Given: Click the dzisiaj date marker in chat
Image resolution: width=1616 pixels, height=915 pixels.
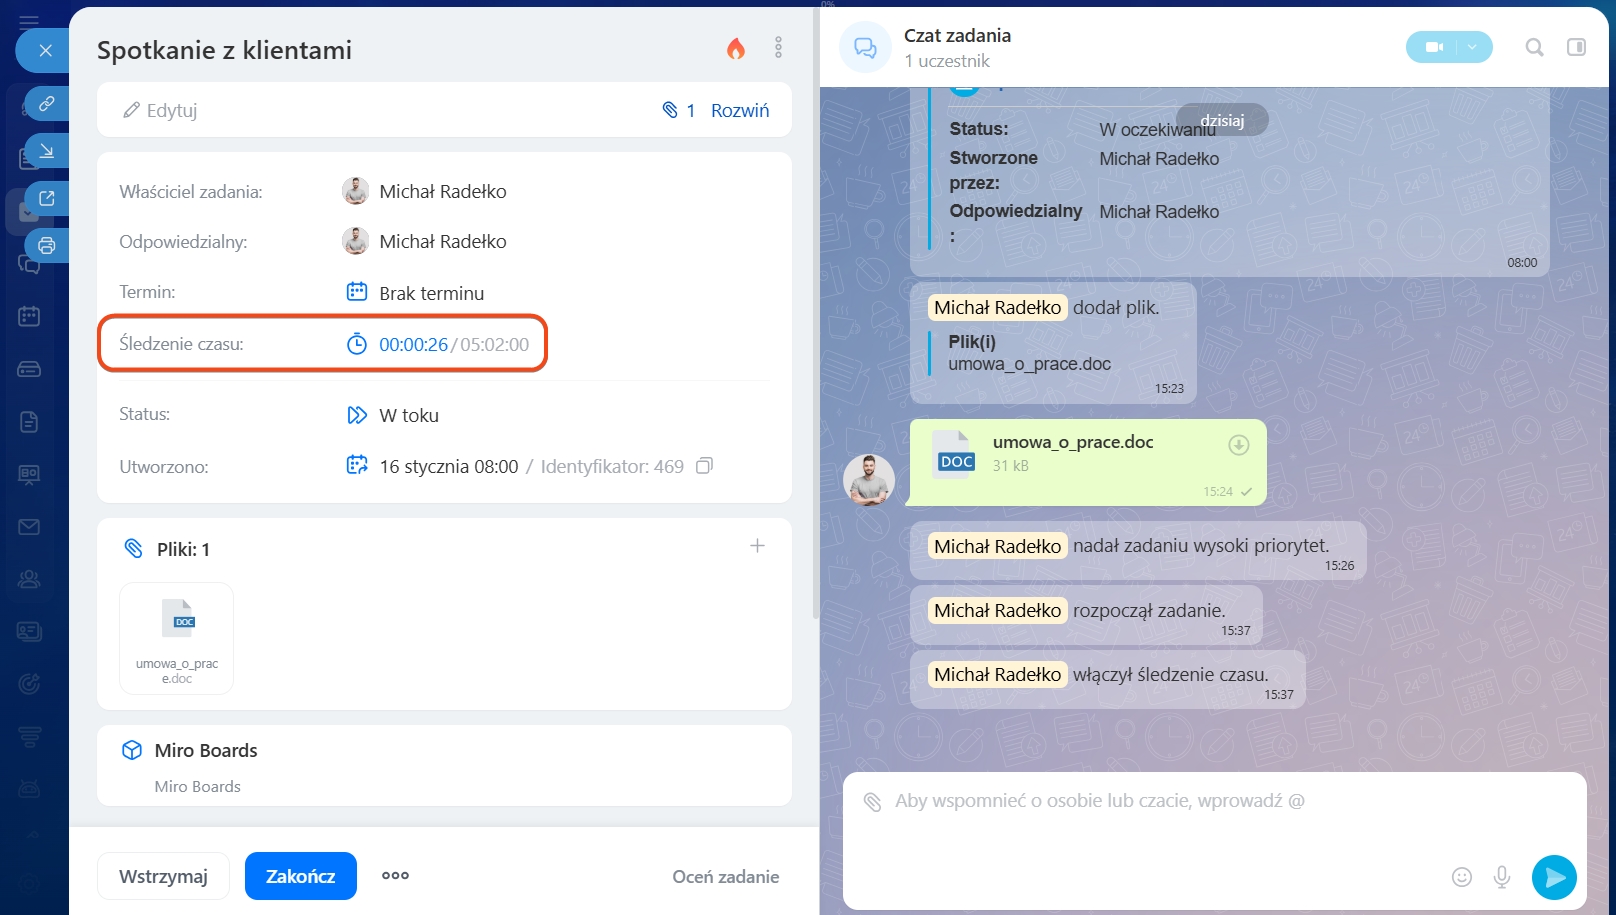Looking at the screenshot, I should (1222, 120).
